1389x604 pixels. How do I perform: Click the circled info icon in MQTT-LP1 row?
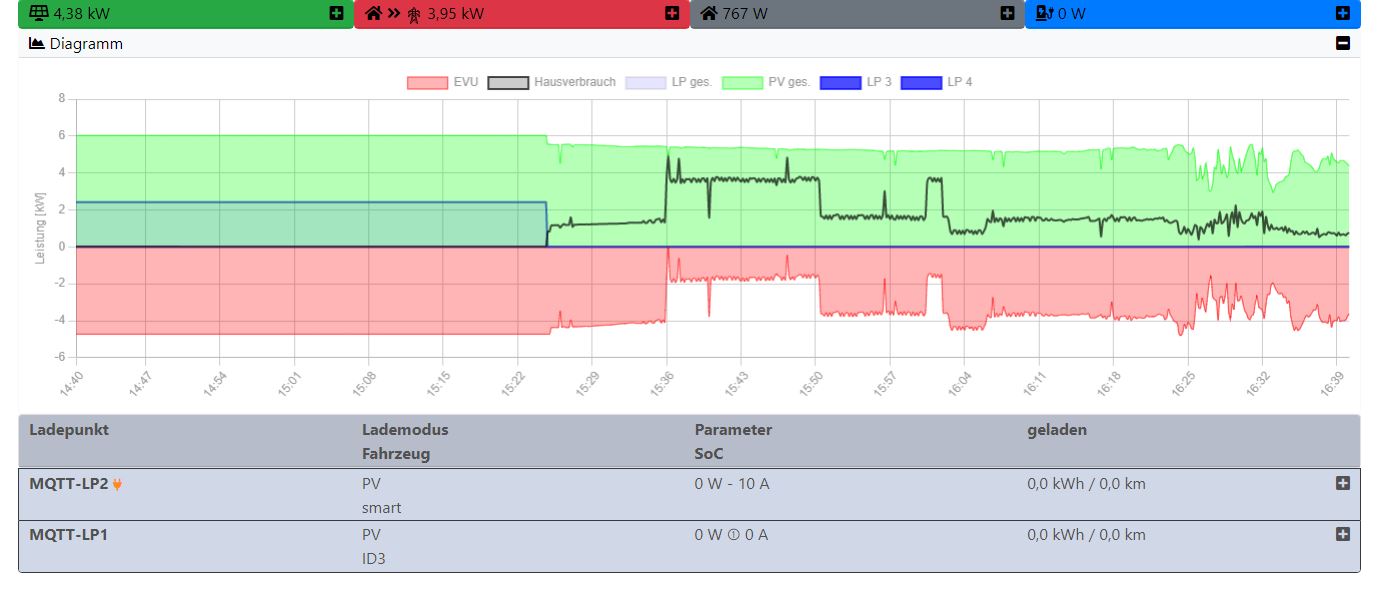(x=732, y=535)
